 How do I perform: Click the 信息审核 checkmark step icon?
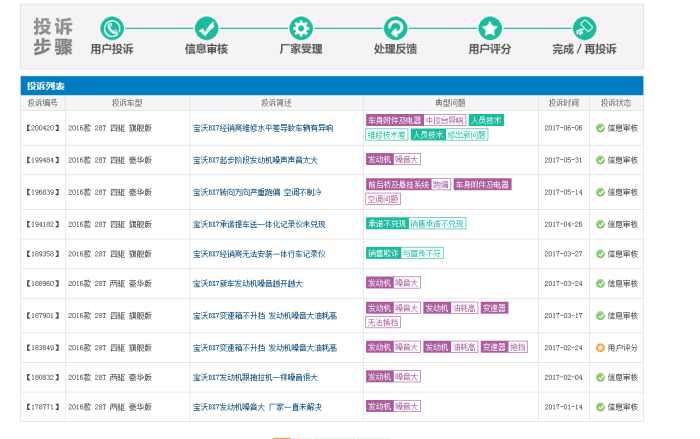pyautogui.click(x=207, y=29)
